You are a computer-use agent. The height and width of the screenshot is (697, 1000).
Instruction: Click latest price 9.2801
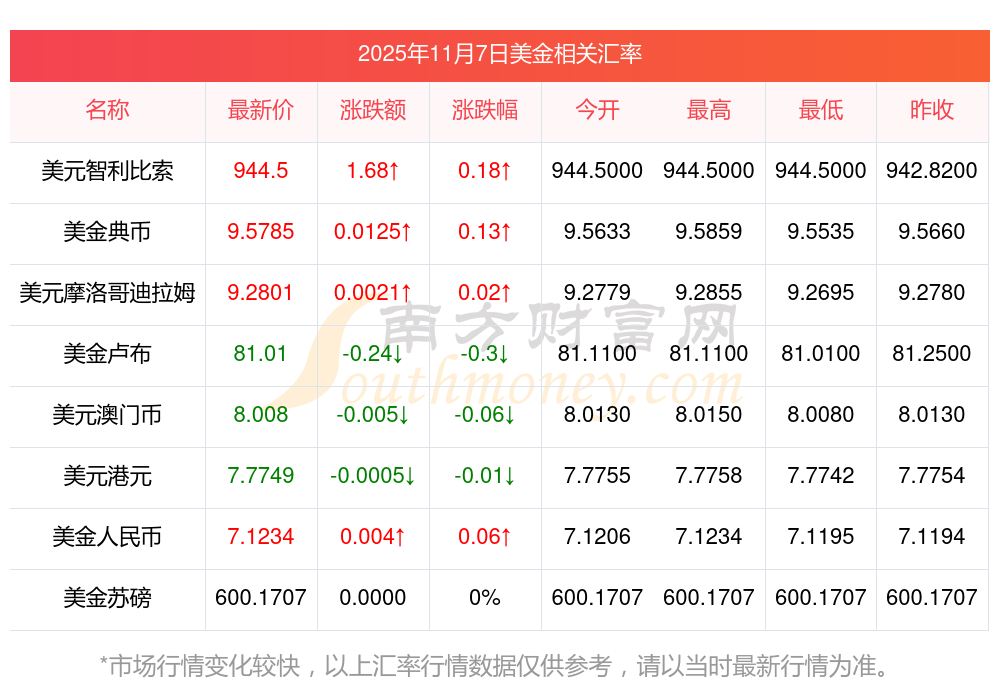260,293
